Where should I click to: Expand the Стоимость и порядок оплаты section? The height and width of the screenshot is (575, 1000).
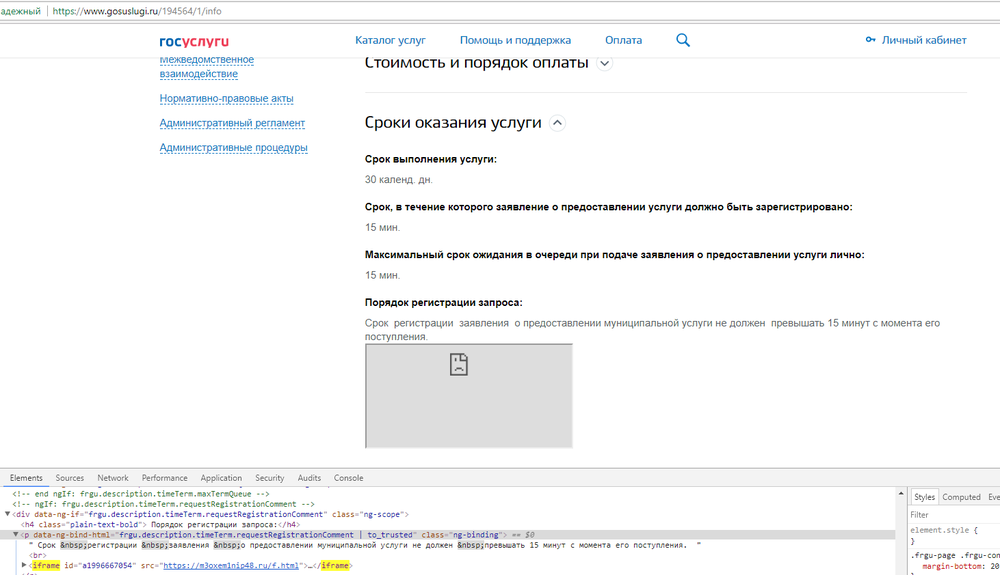coord(604,63)
